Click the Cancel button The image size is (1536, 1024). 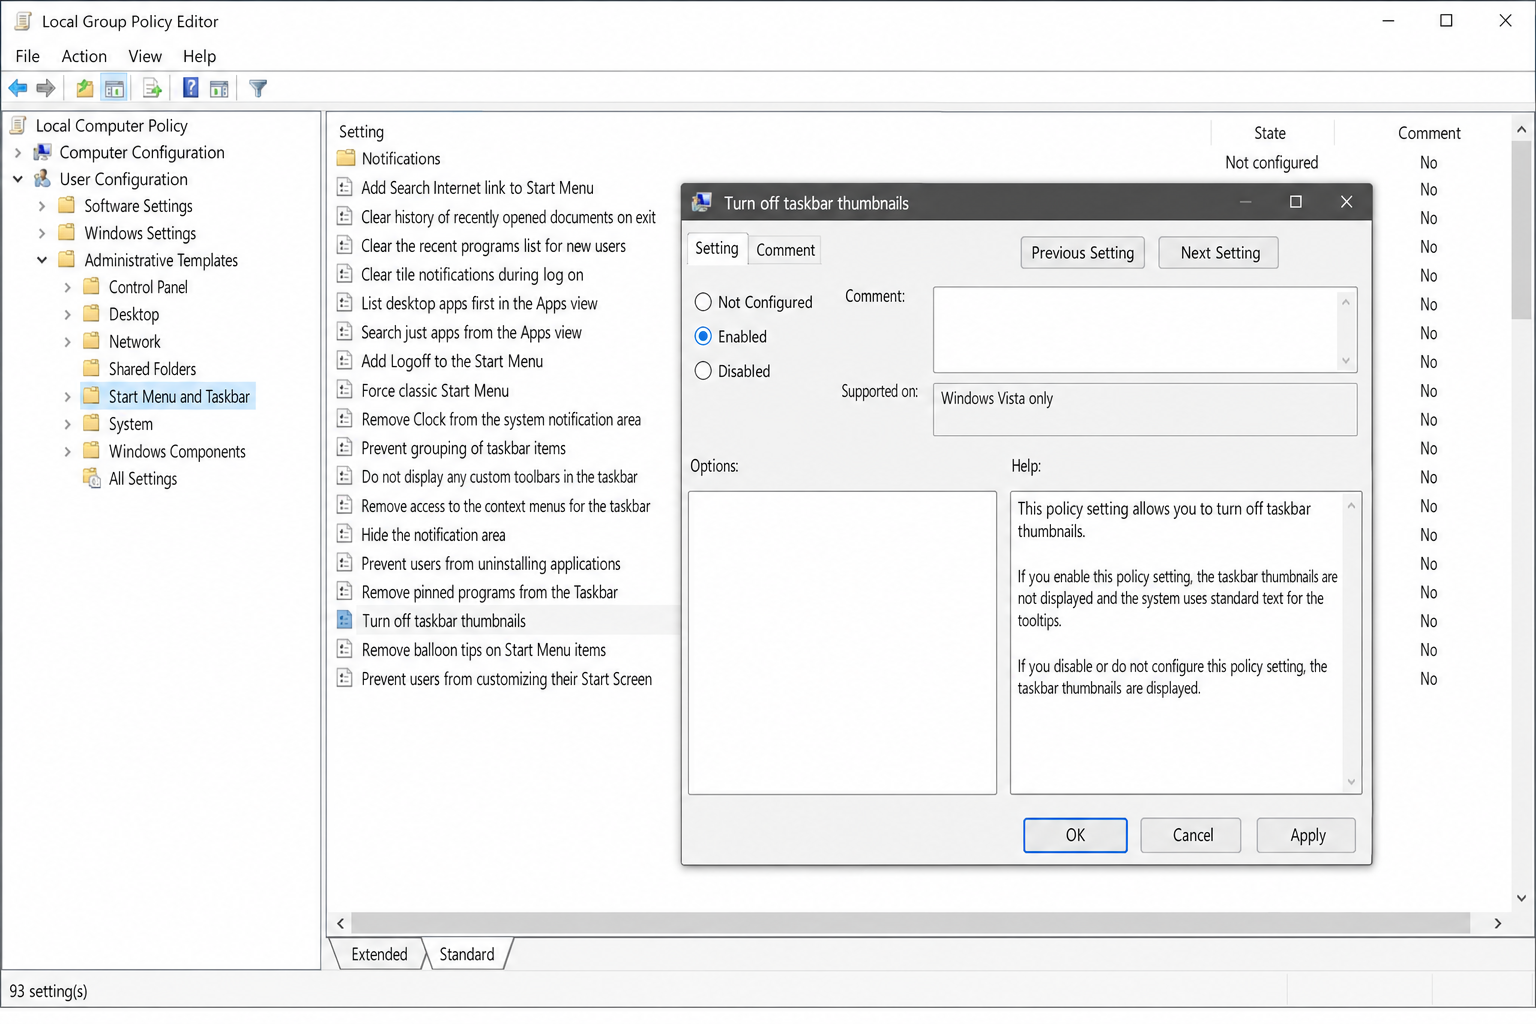point(1192,835)
